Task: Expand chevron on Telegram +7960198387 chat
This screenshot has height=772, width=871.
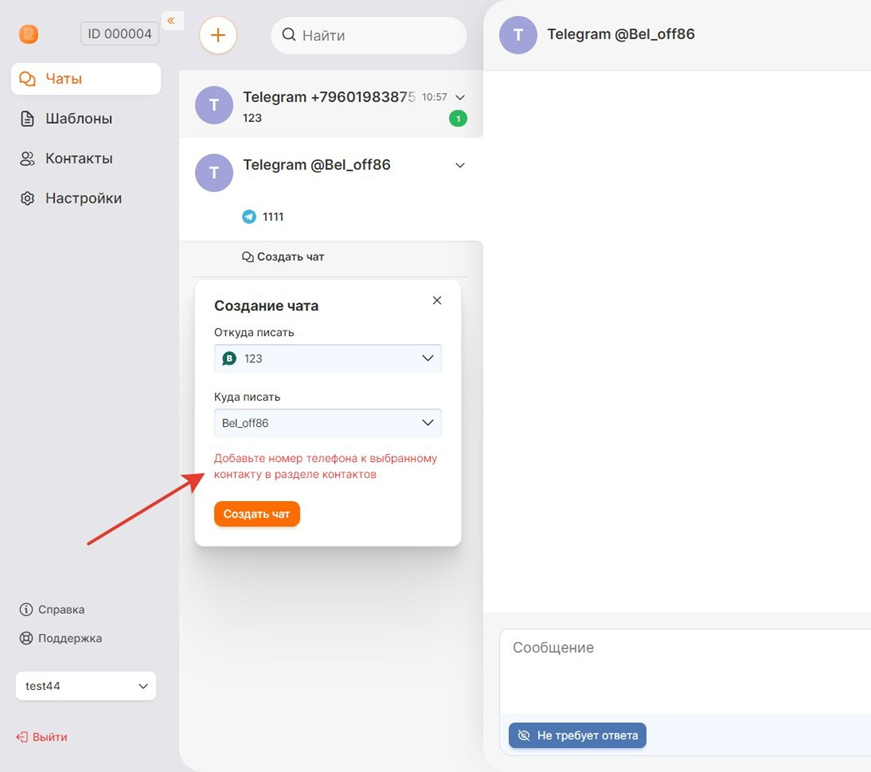Action: click(x=460, y=97)
